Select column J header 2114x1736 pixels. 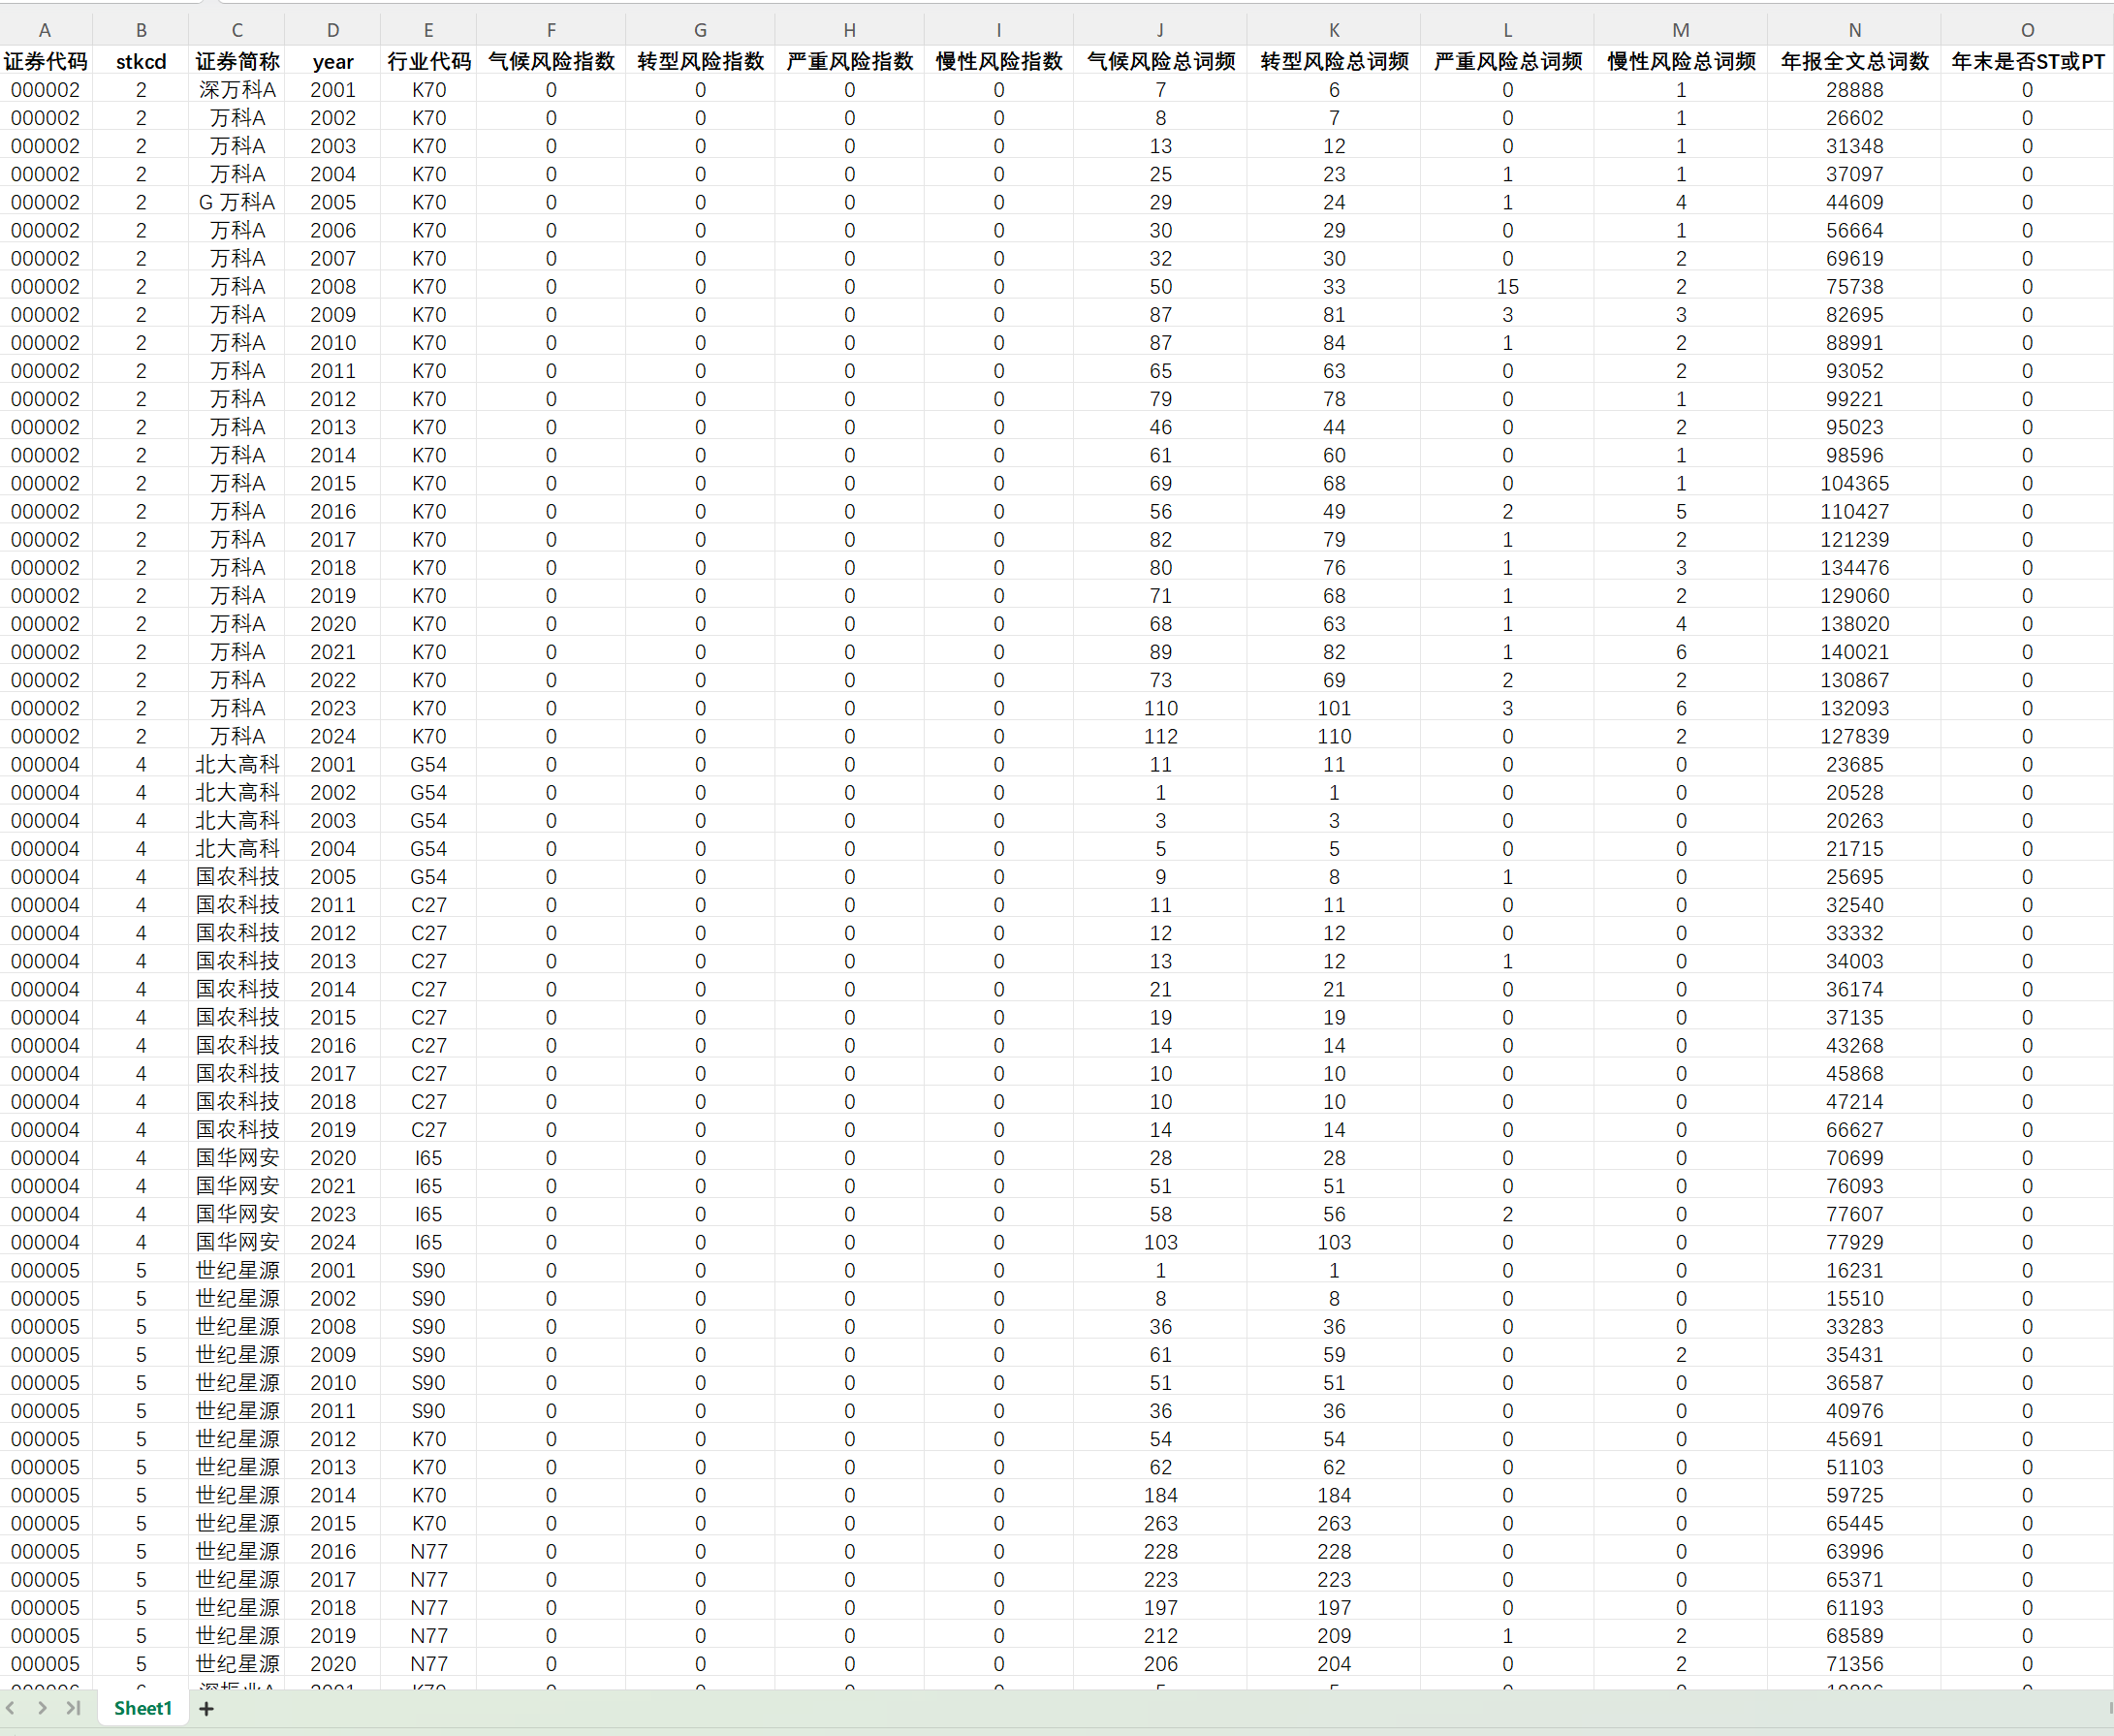(1160, 30)
